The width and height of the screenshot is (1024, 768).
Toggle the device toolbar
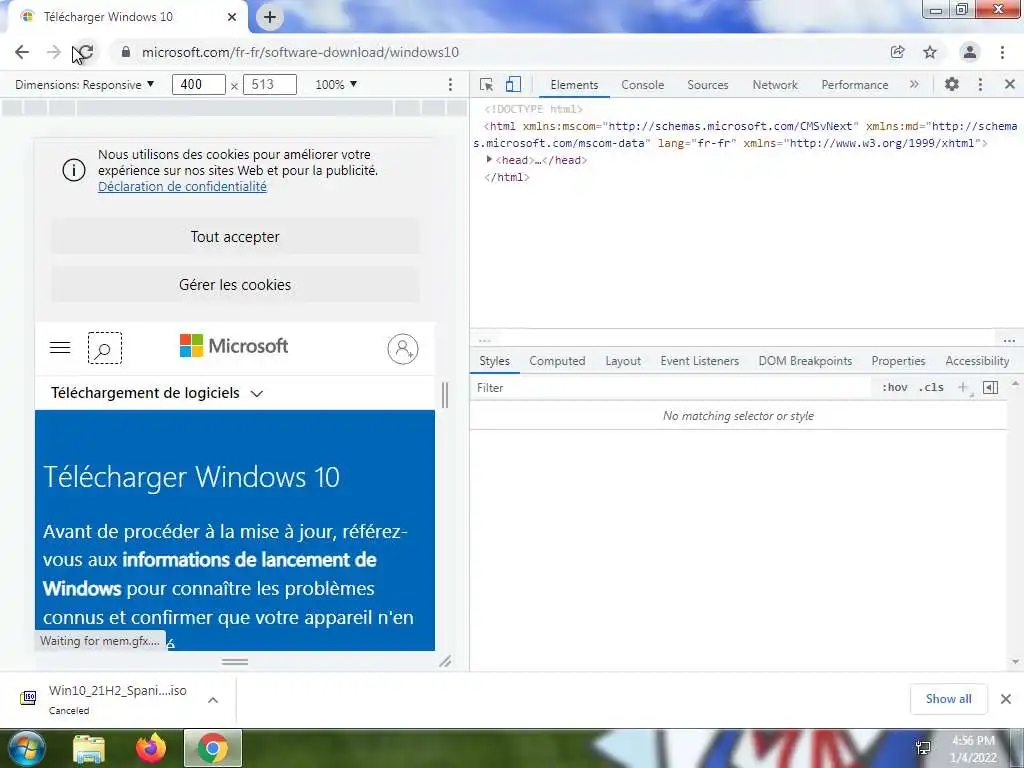tap(513, 84)
